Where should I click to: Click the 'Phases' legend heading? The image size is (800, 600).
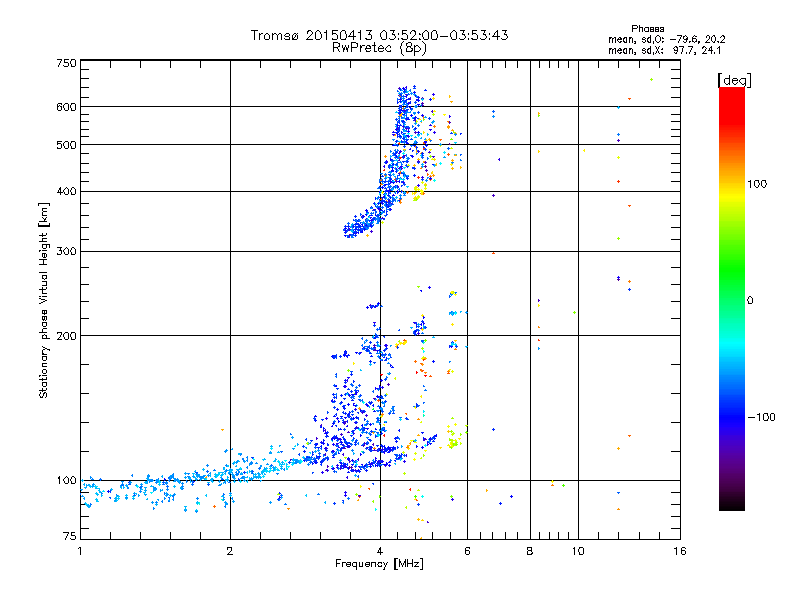pos(647,29)
